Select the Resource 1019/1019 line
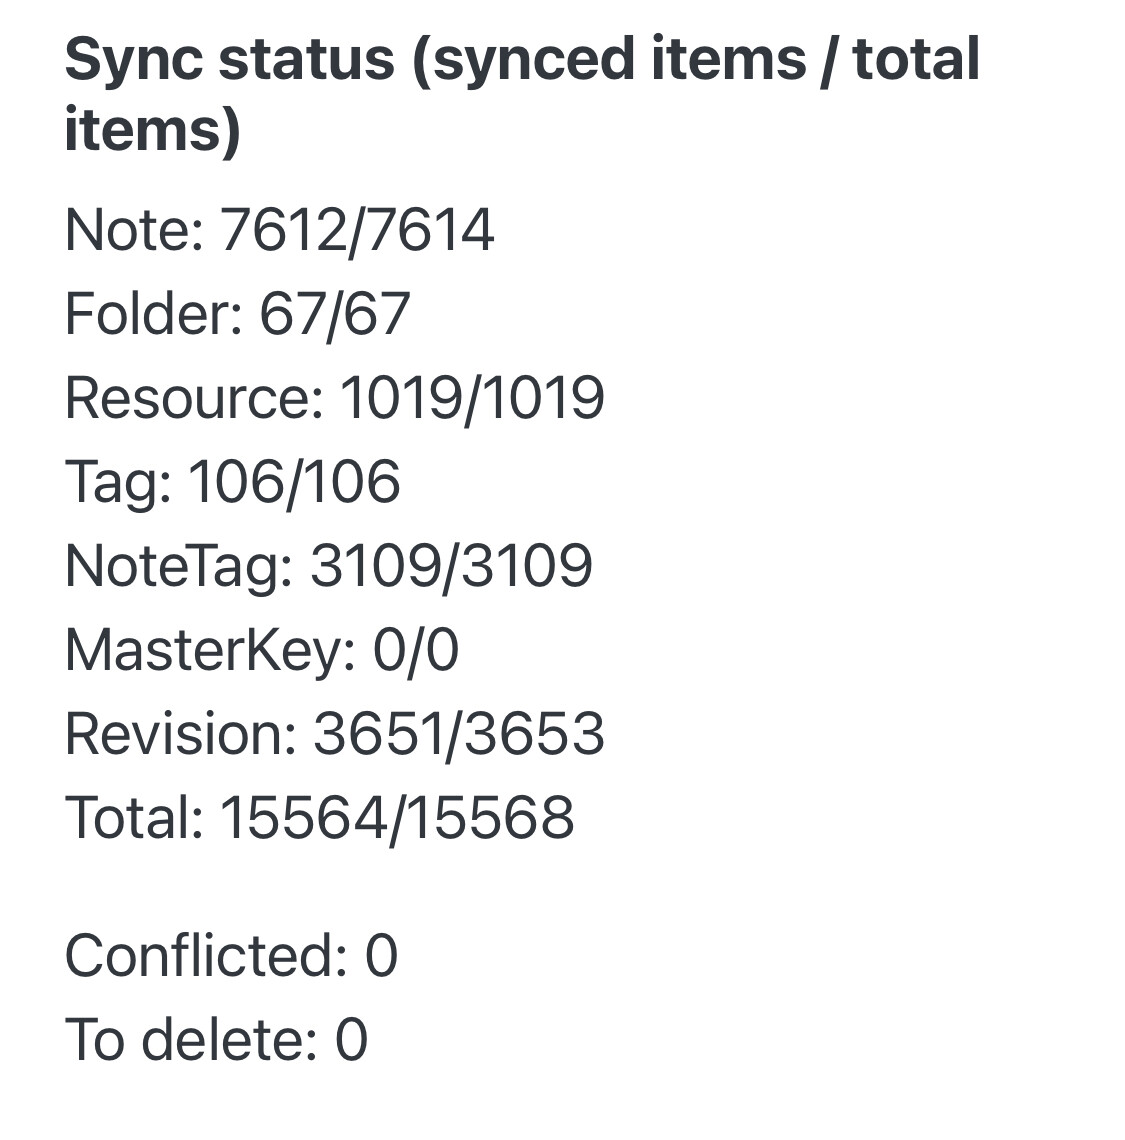1125x1140 pixels. (335, 398)
